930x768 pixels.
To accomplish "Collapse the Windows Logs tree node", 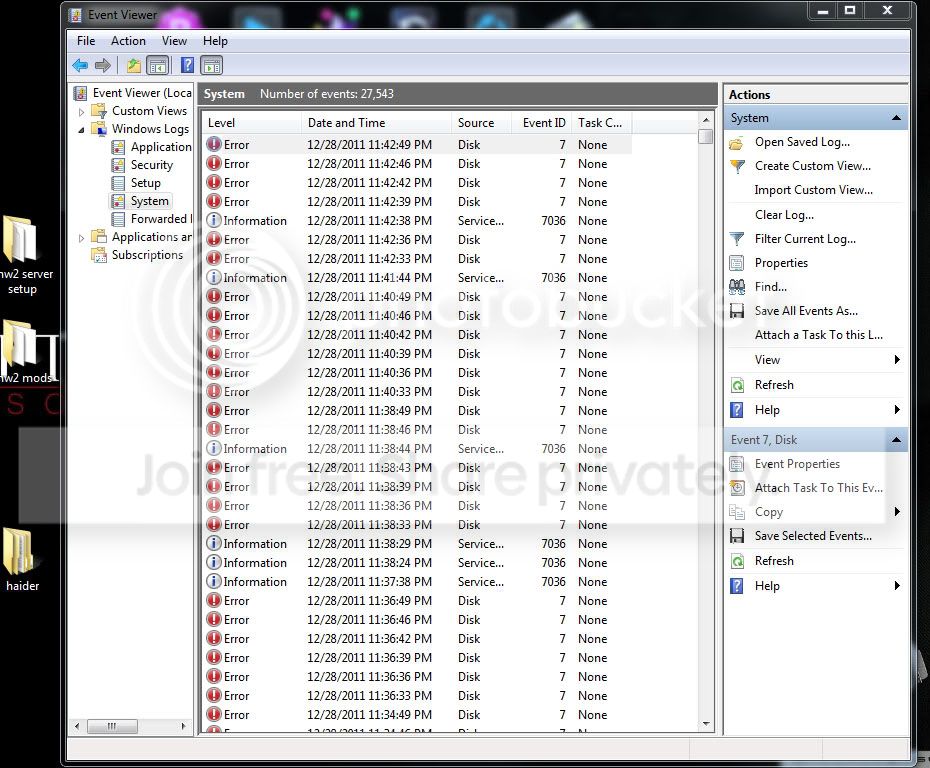I will point(81,129).
